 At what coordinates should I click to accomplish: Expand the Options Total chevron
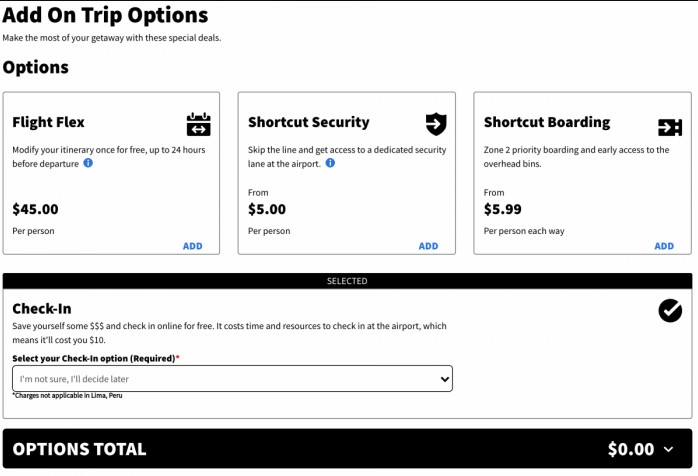pyautogui.click(x=669, y=450)
